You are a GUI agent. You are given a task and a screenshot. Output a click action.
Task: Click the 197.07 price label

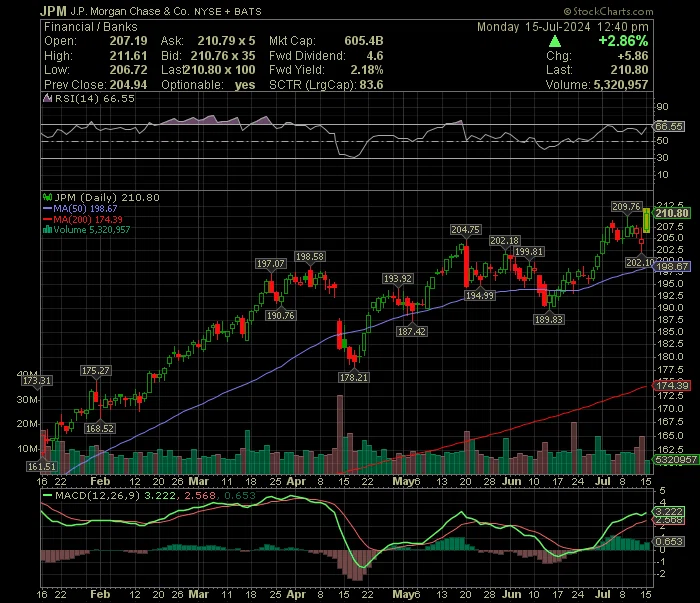271,264
